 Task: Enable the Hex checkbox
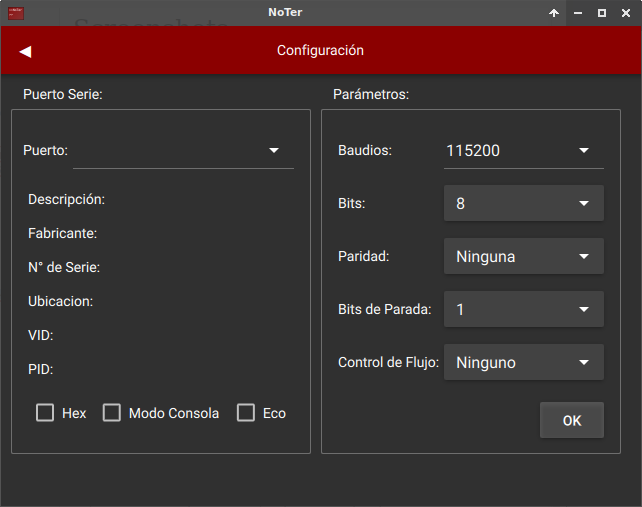coord(45,413)
